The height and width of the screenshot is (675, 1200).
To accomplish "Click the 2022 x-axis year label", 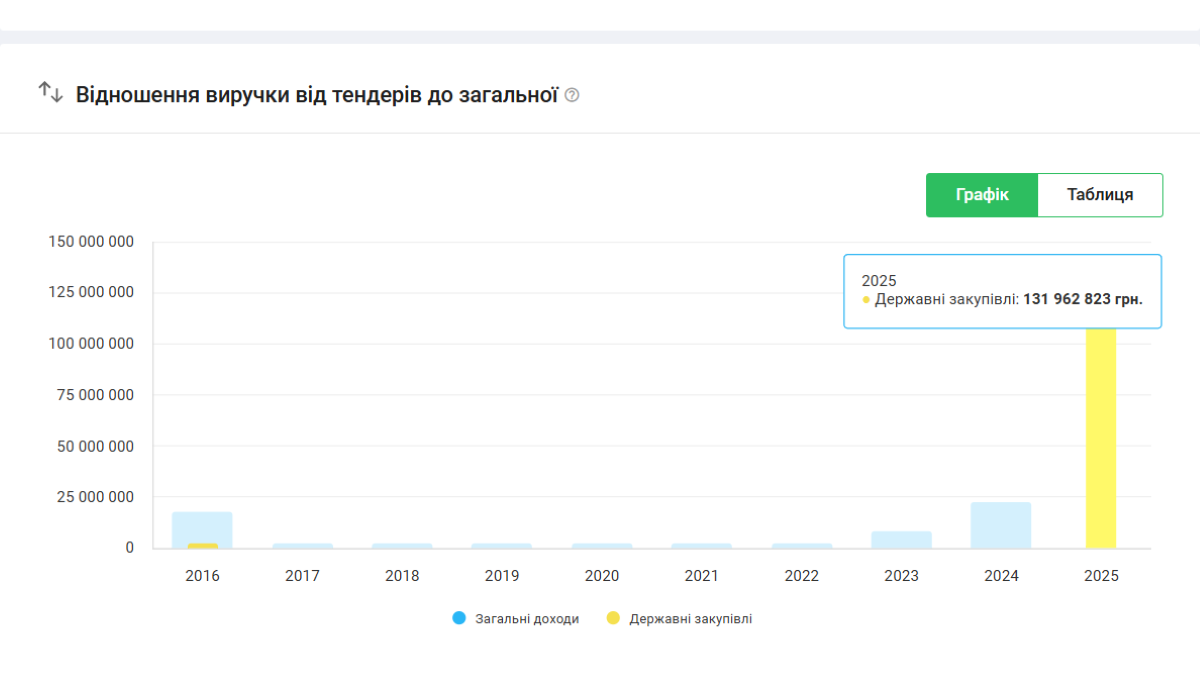I will [x=802, y=576].
